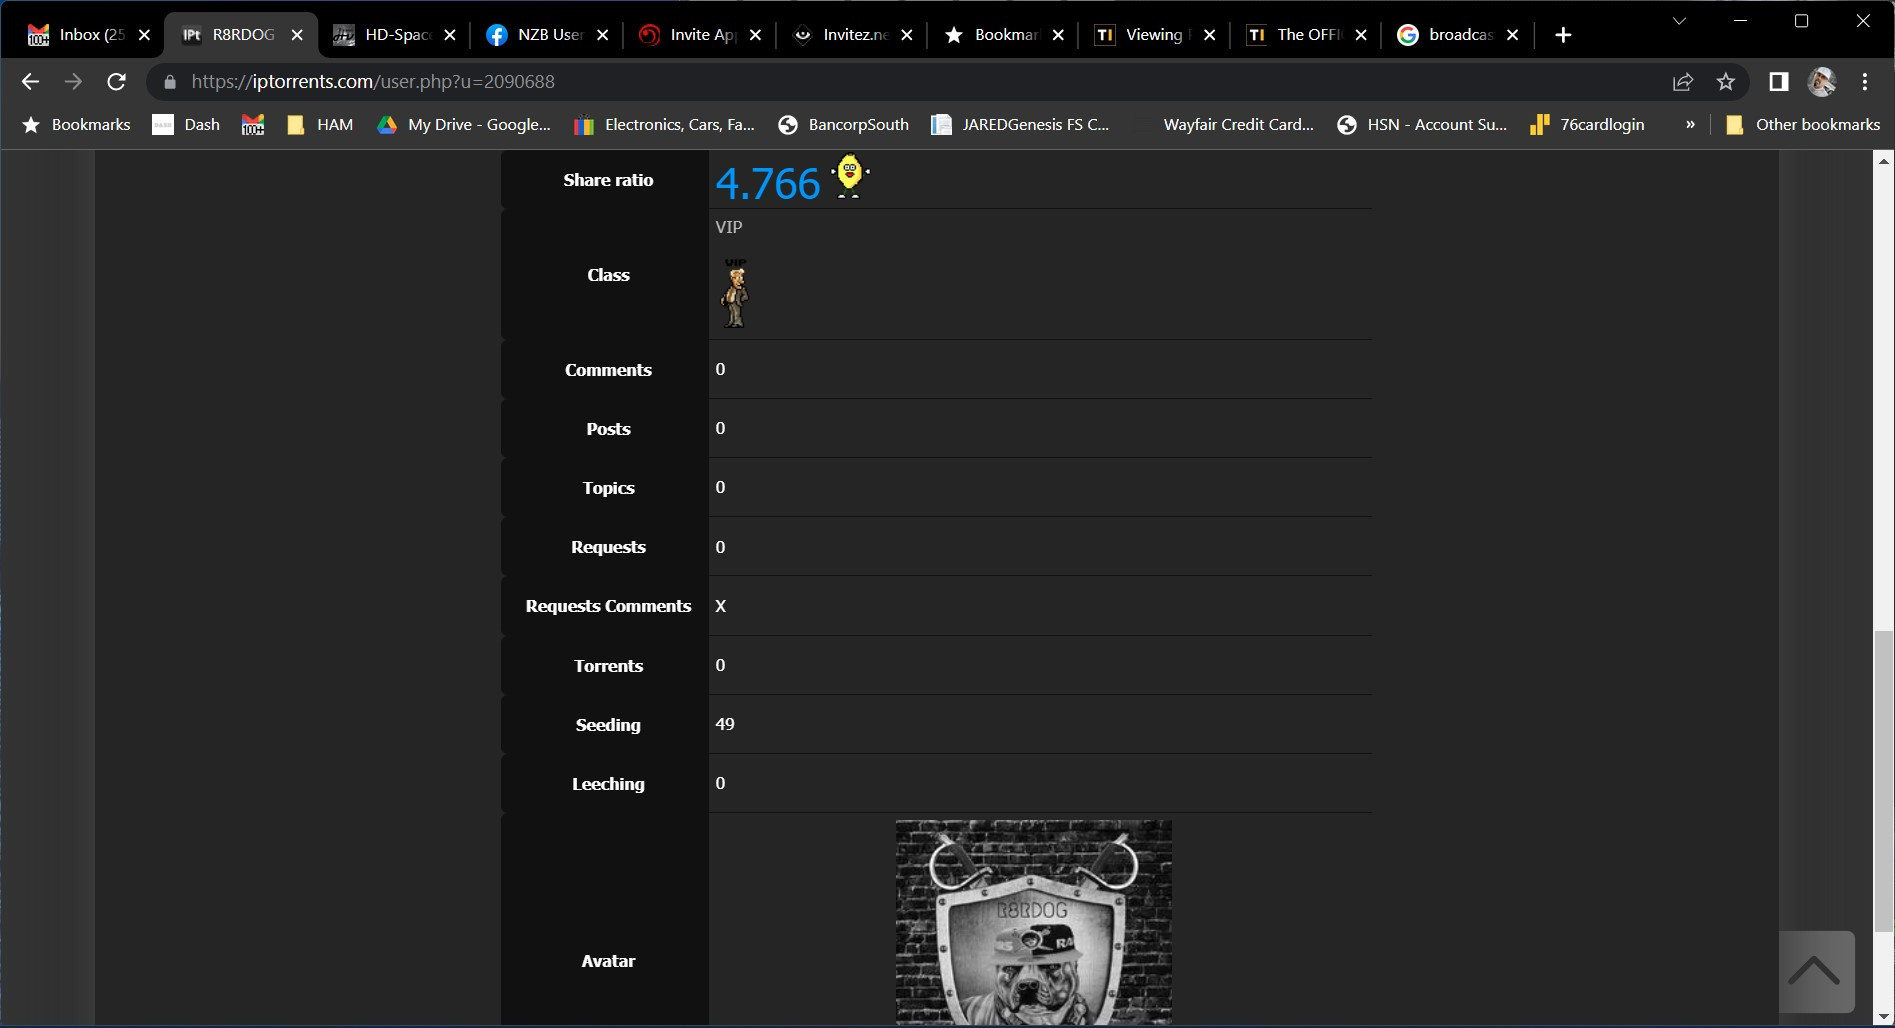Click the Requests Comments X value
The image size is (1895, 1028).
(721, 606)
